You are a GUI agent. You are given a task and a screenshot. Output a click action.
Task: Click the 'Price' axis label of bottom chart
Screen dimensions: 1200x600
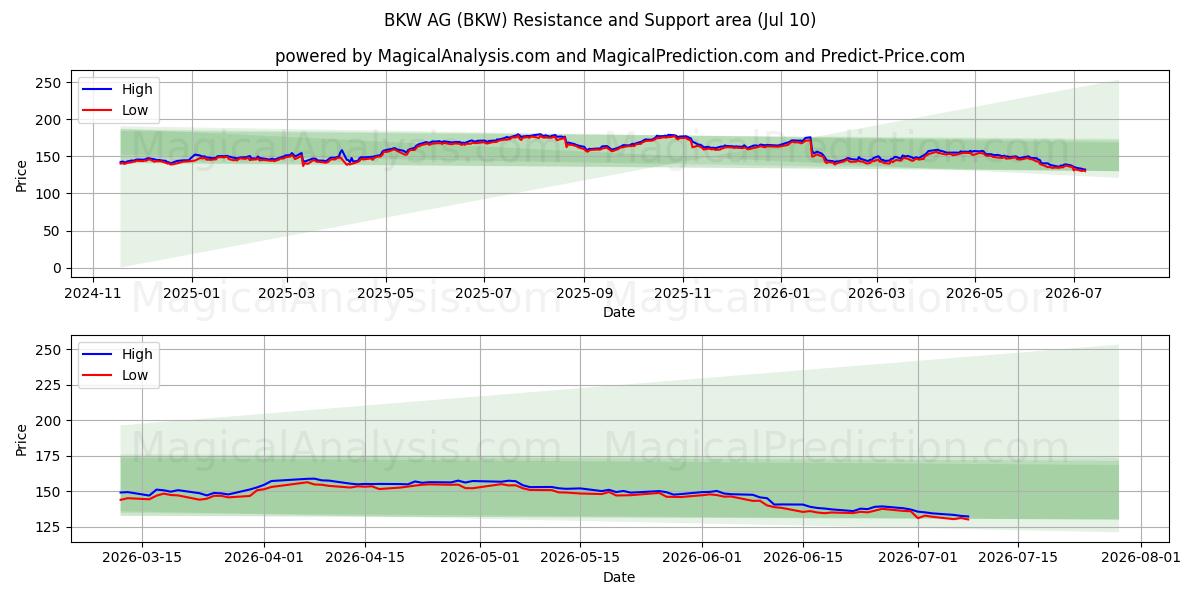tap(22, 439)
